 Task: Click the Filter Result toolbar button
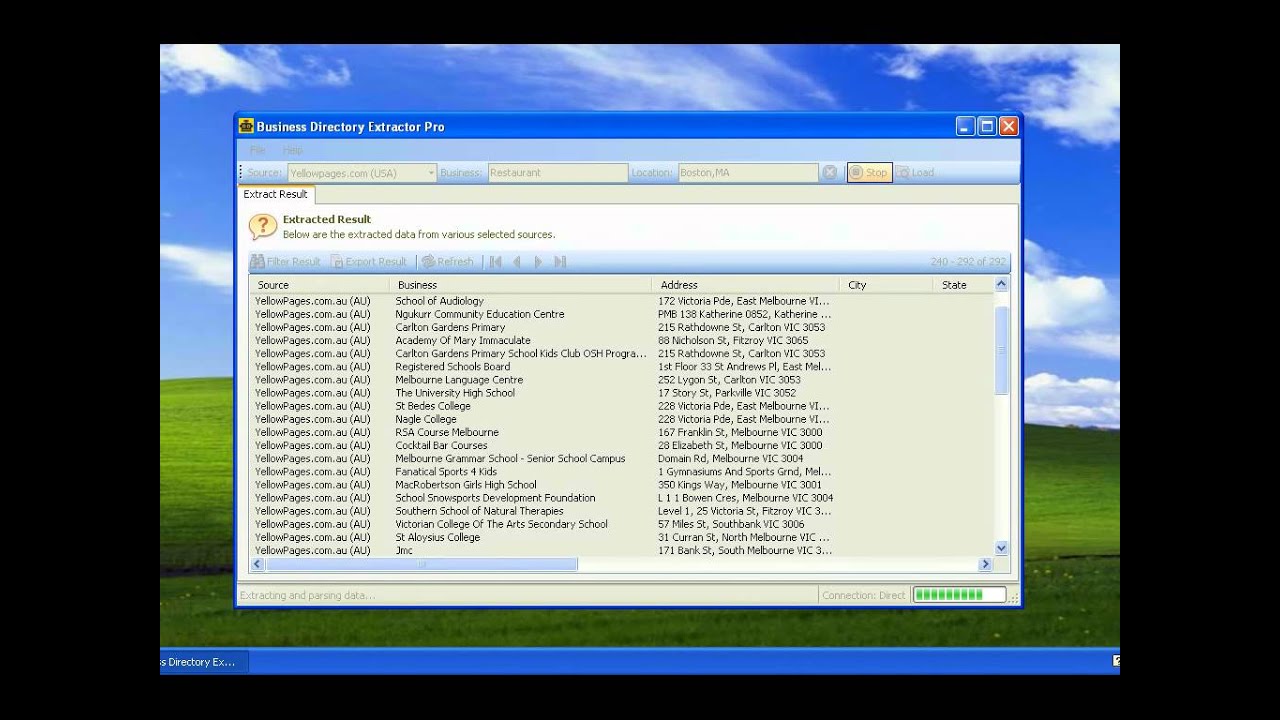tap(286, 262)
